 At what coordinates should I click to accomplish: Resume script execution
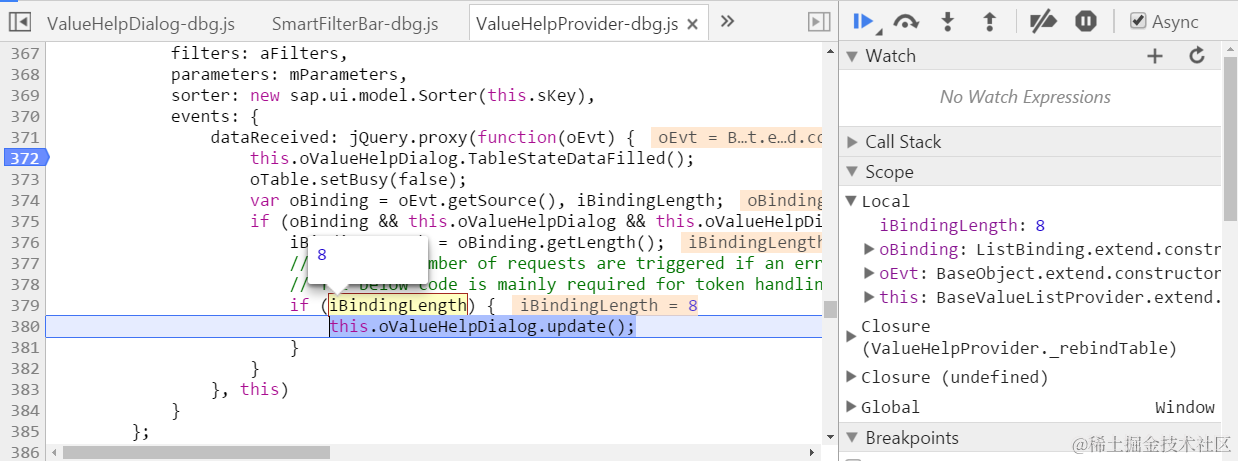click(864, 21)
